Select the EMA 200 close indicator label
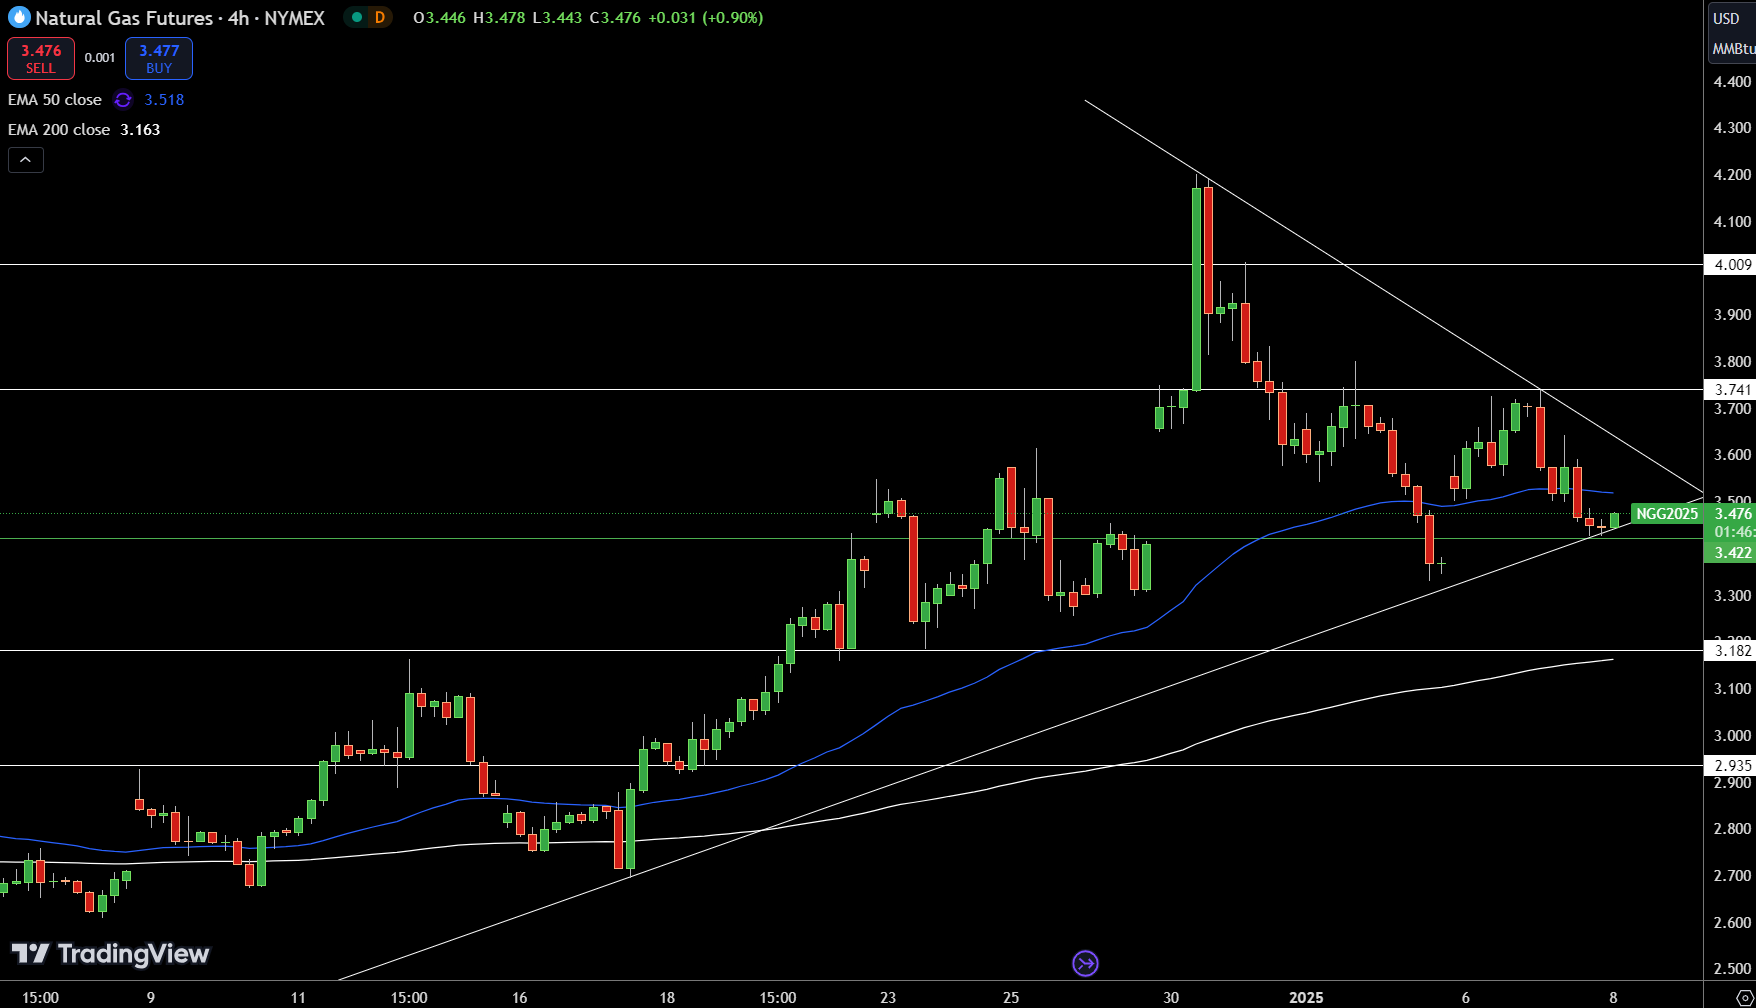1756x1008 pixels. (x=59, y=130)
